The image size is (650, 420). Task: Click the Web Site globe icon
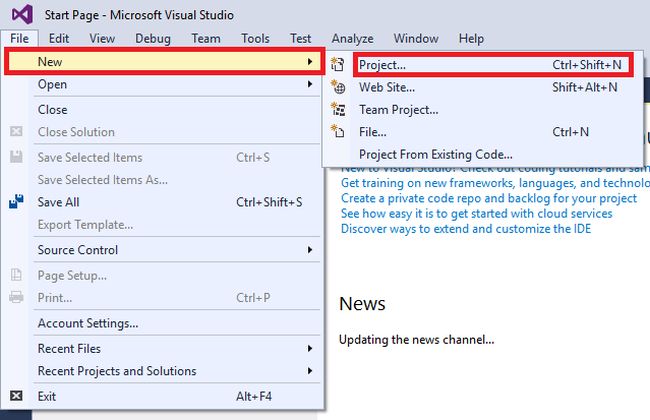(337, 87)
